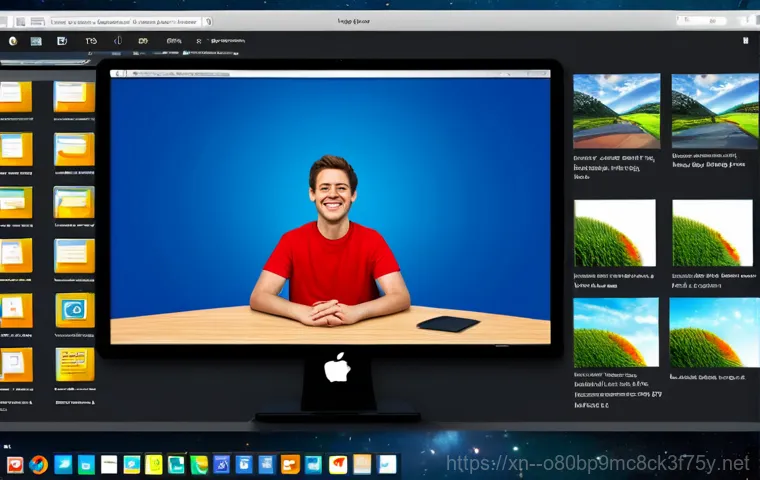Open the yellow folder with blue cloud-camera badge
760x480 pixels.
tap(75, 310)
